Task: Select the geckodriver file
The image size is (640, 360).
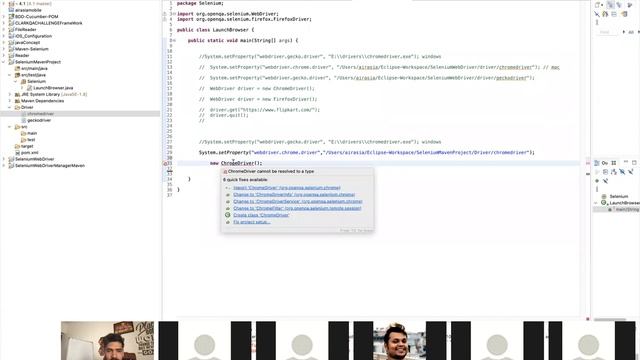Action: pyautogui.click(x=39, y=120)
